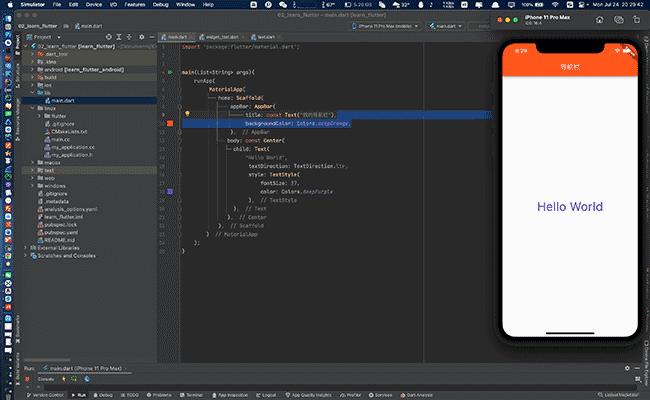This screenshot has height=400, width=650.
Task: Switch to widget_test.dart editor tab
Action: [222, 37]
